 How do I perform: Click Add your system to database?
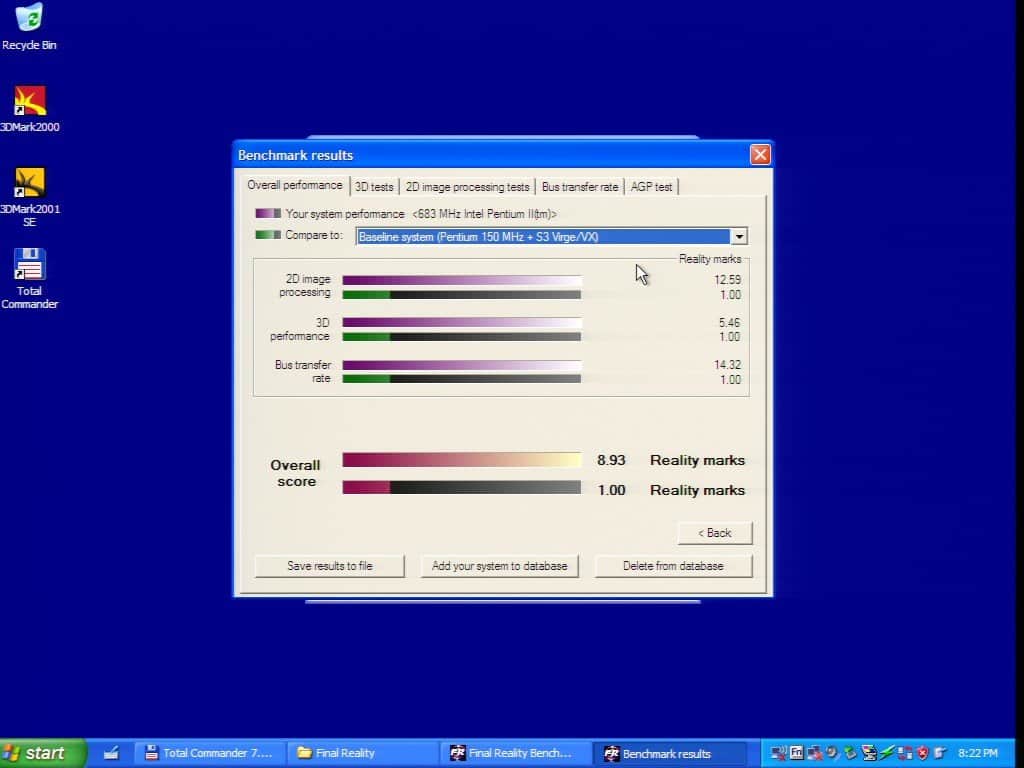[x=500, y=566]
